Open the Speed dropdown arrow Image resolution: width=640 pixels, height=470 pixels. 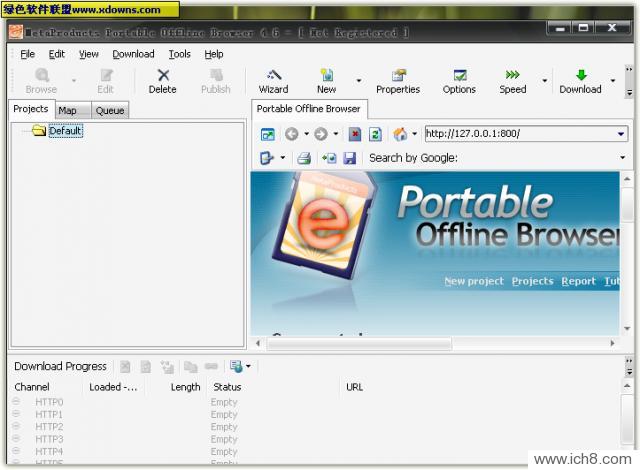[x=544, y=80]
